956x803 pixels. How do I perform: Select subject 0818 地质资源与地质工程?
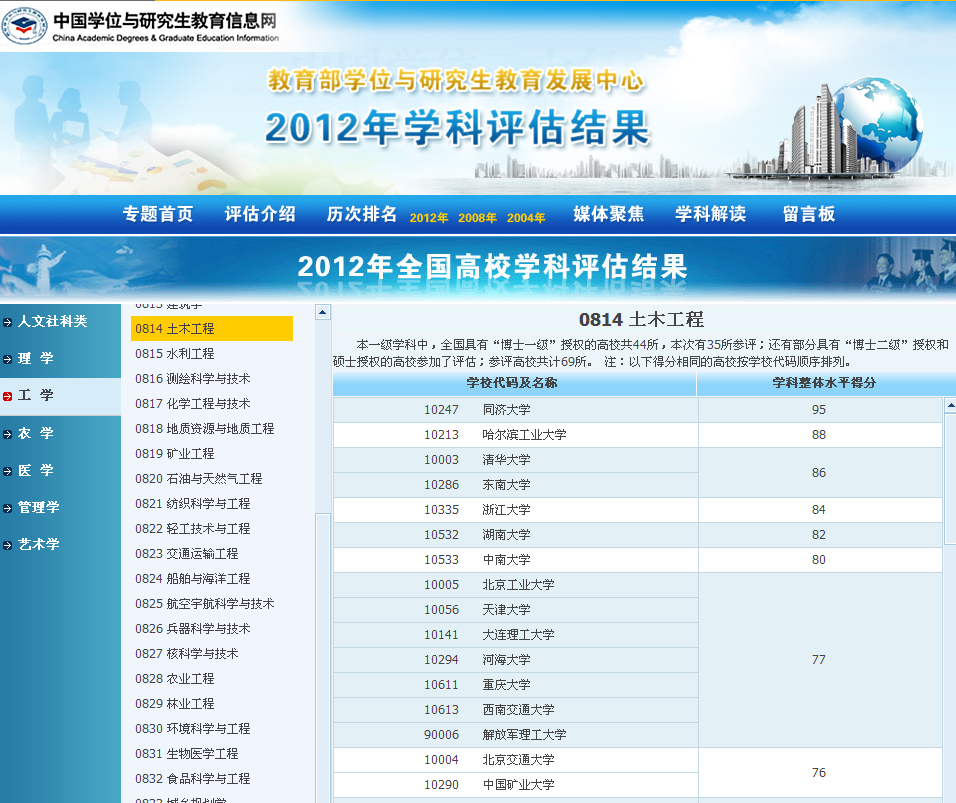tap(205, 429)
